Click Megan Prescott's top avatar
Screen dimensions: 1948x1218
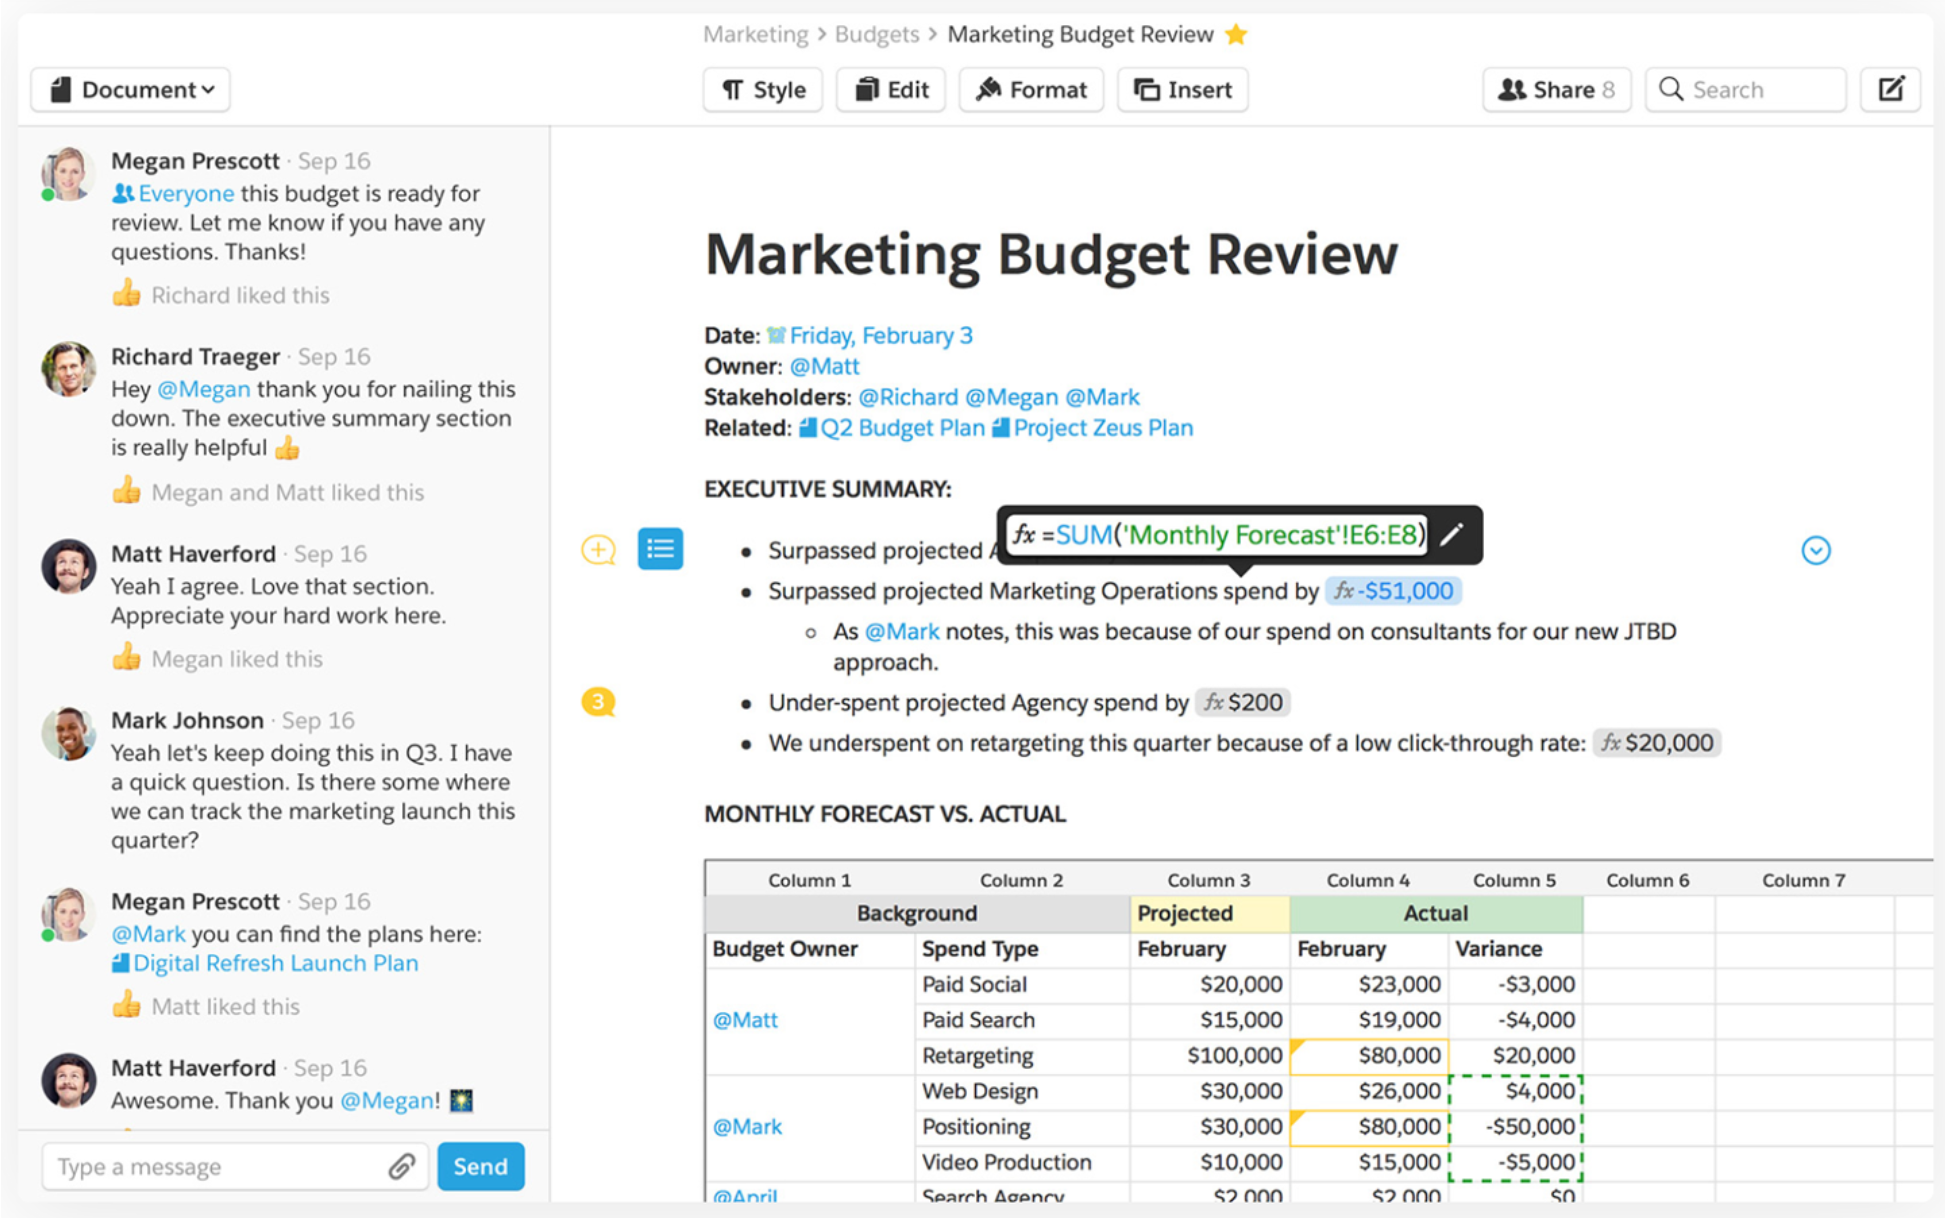pos(68,174)
